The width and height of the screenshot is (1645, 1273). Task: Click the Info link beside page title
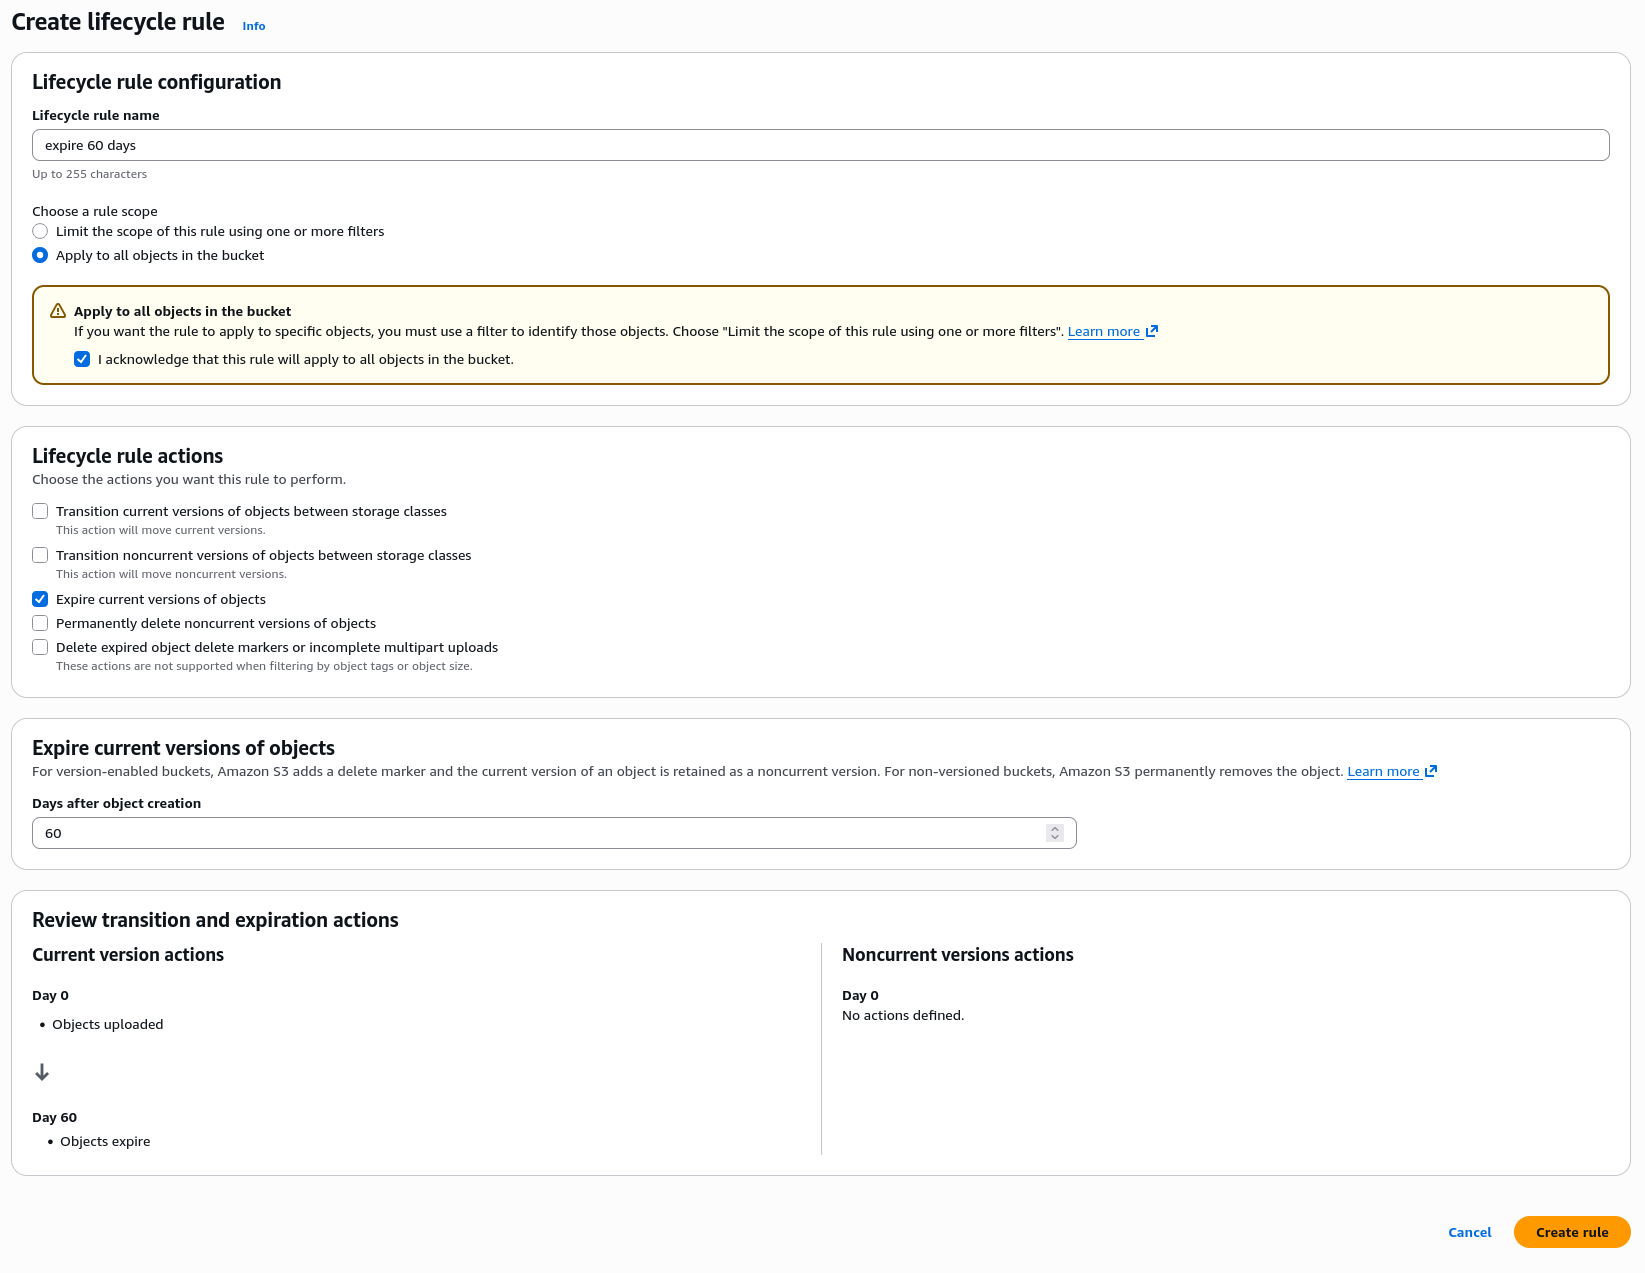point(253,26)
